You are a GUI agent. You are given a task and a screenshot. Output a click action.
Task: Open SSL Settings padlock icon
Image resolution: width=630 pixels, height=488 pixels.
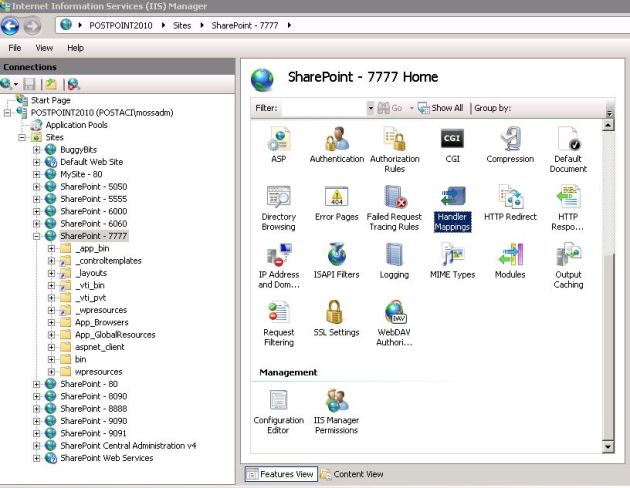coord(336,313)
